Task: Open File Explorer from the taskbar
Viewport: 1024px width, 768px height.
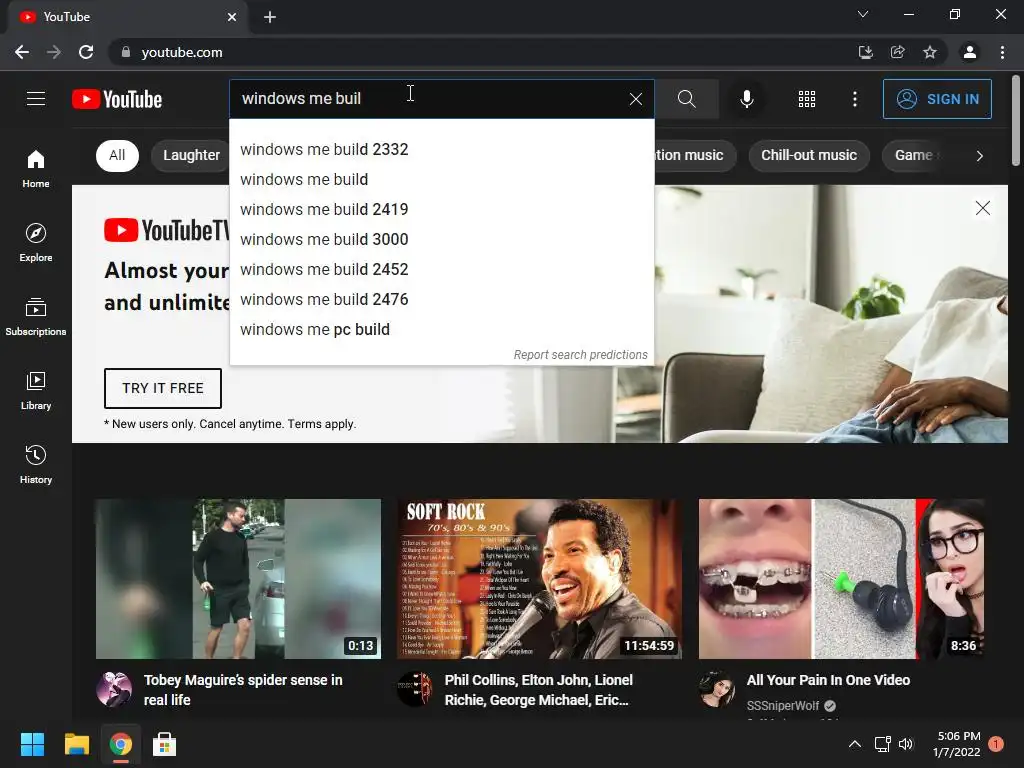Action: click(76, 744)
